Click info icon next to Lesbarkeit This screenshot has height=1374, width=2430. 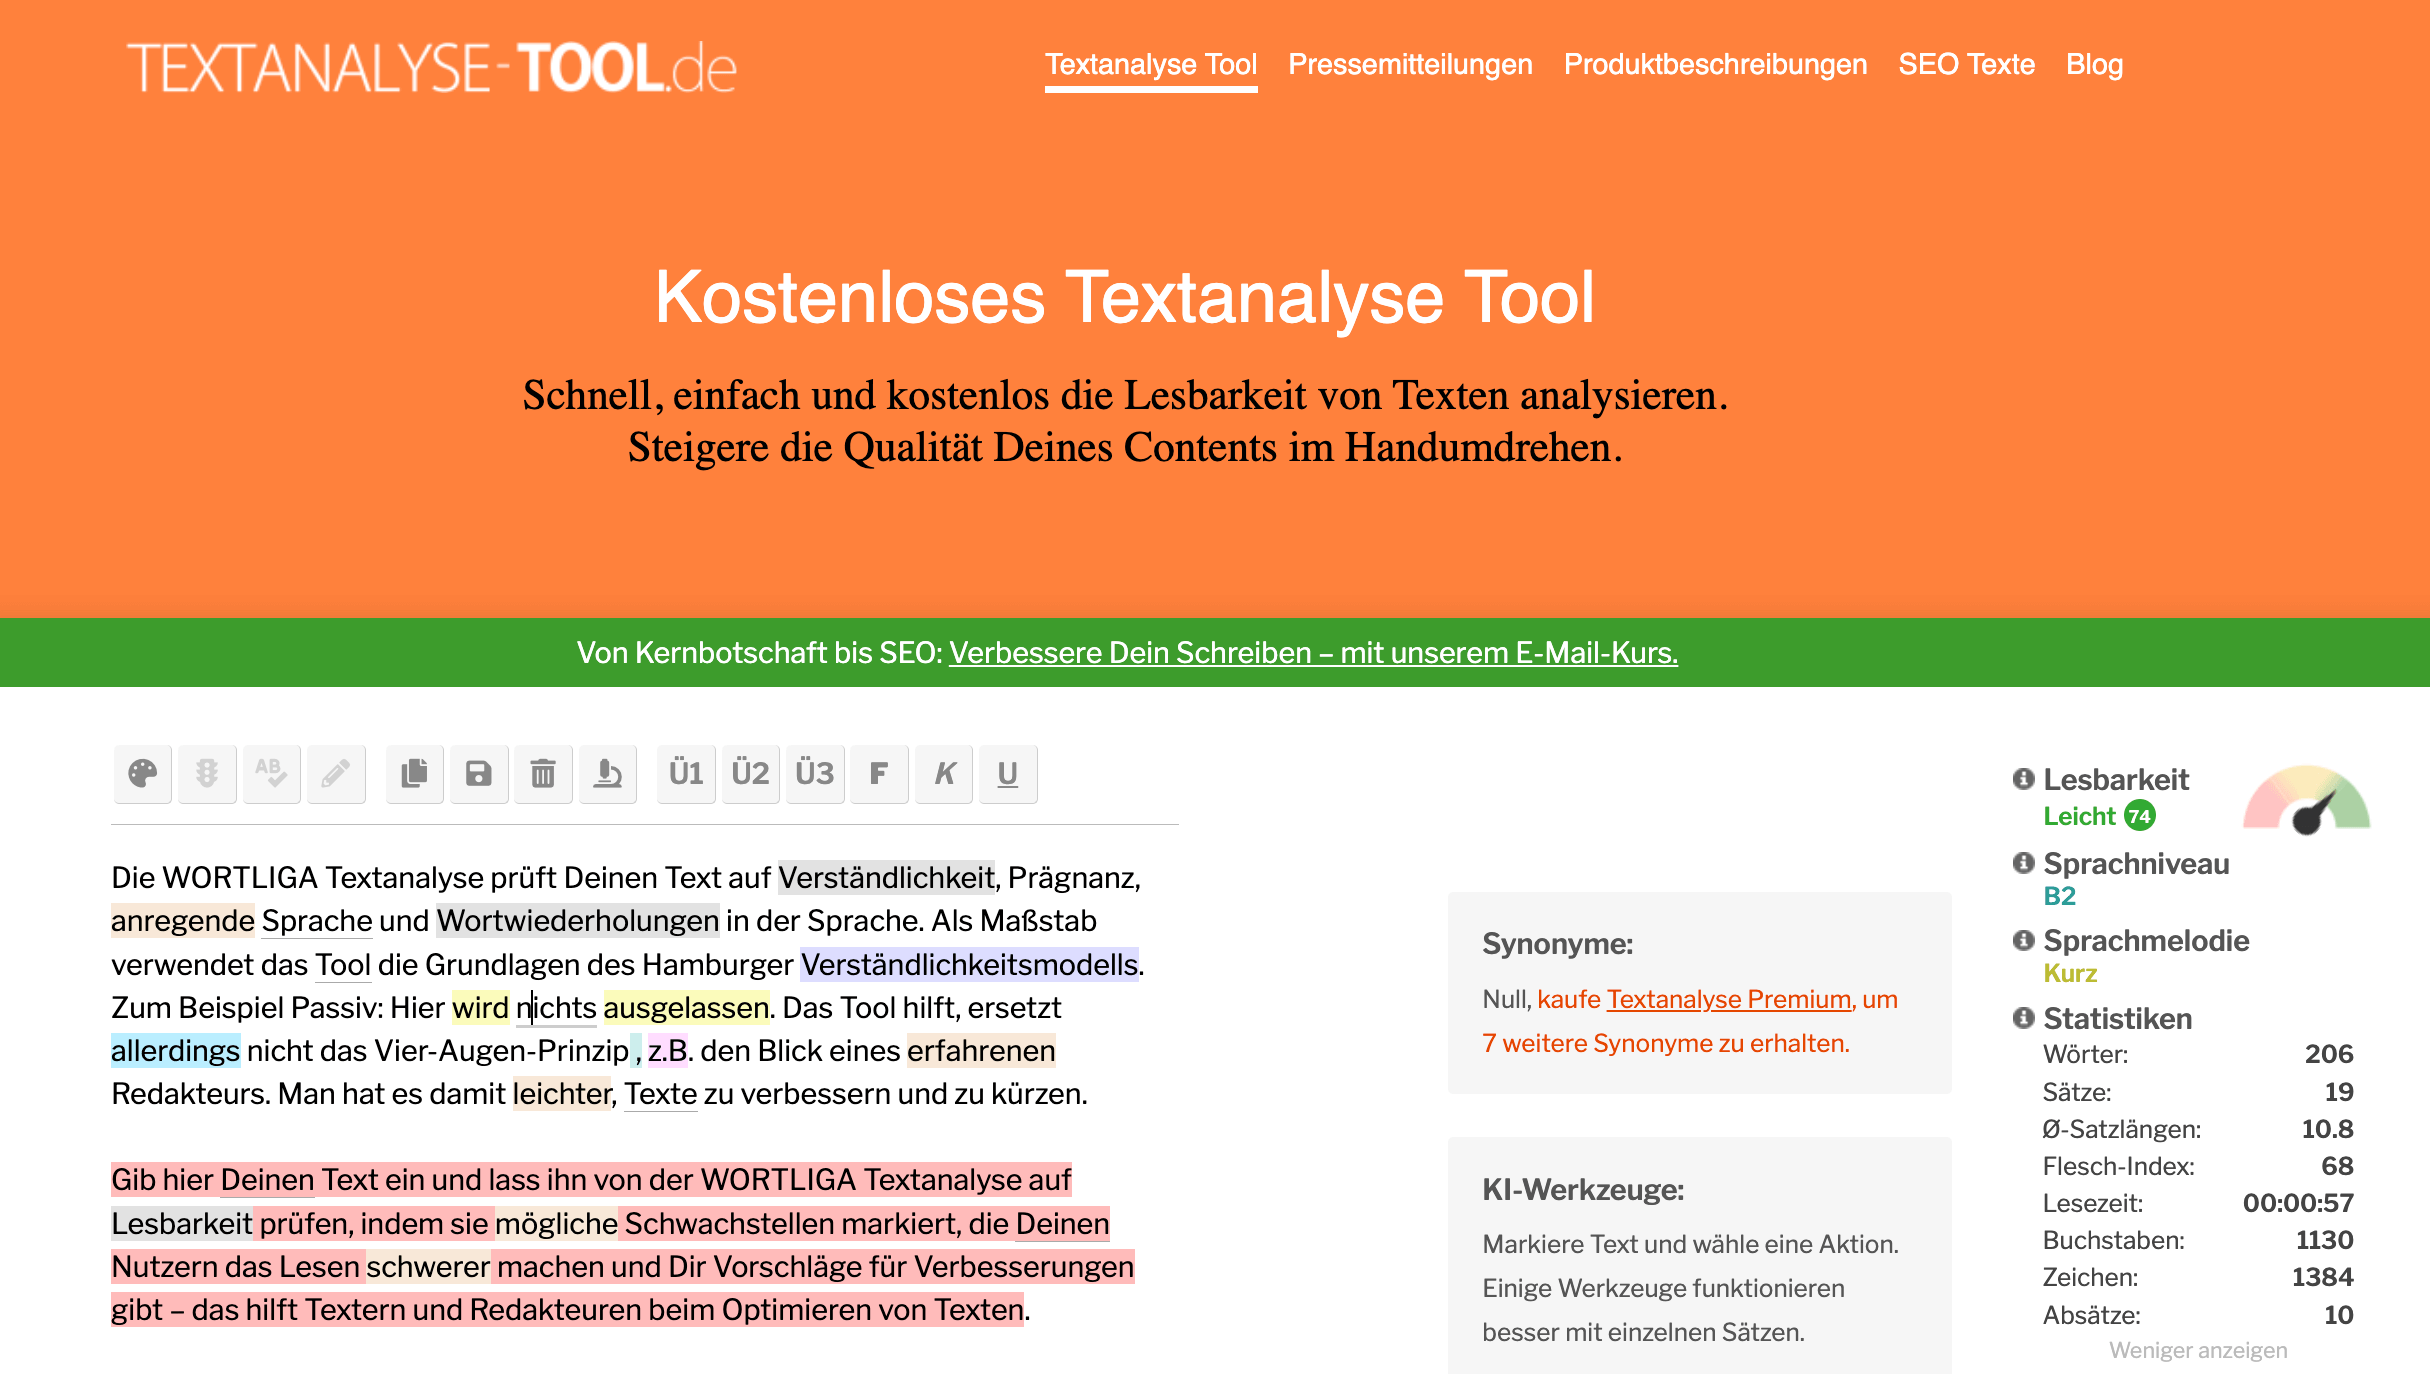[x=2023, y=779]
